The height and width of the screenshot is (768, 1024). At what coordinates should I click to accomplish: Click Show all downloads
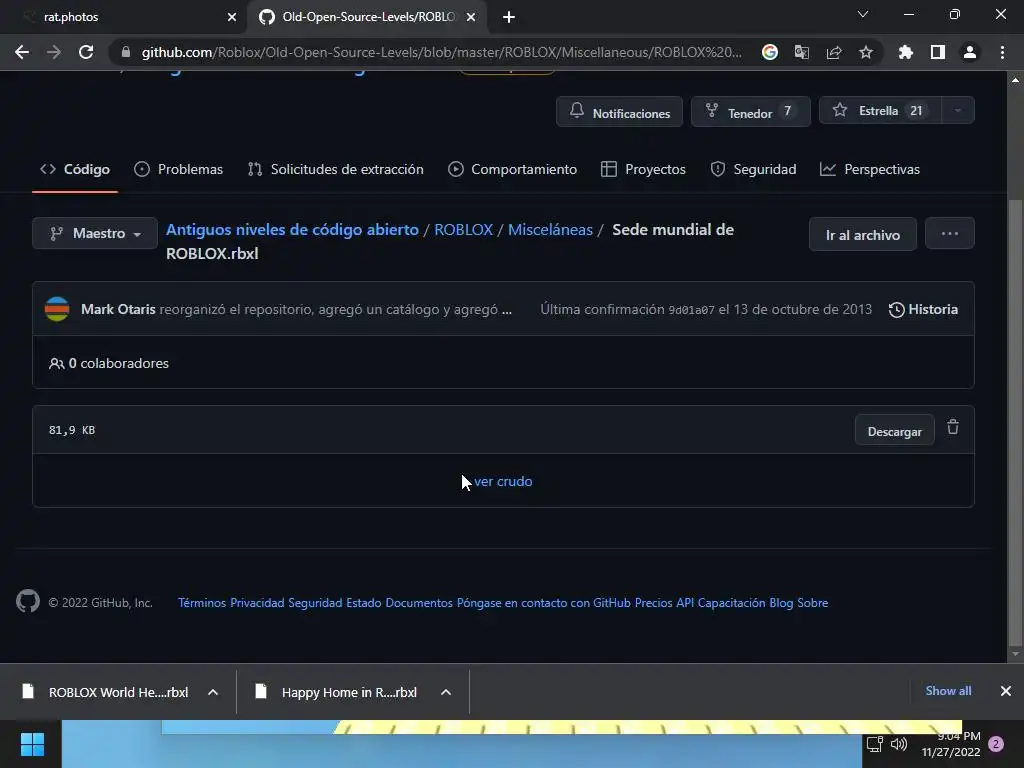948,690
